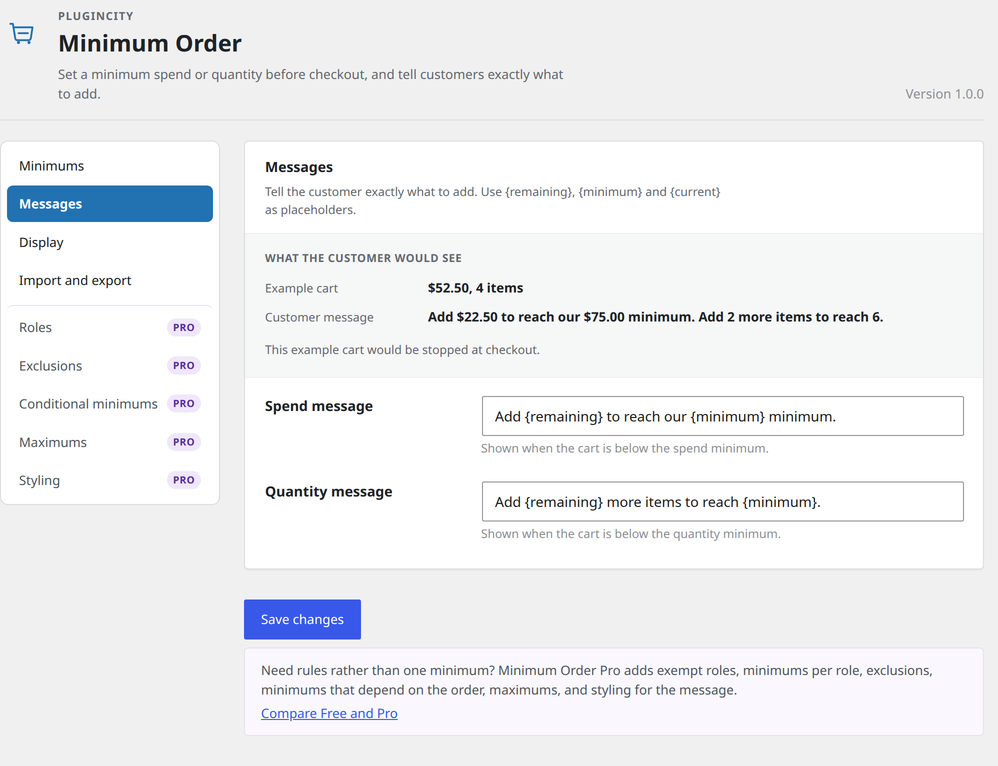Image resolution: width=998 pixels, height=766 pixels.
Task: Click the Customer message label
Action: [320, 317]
